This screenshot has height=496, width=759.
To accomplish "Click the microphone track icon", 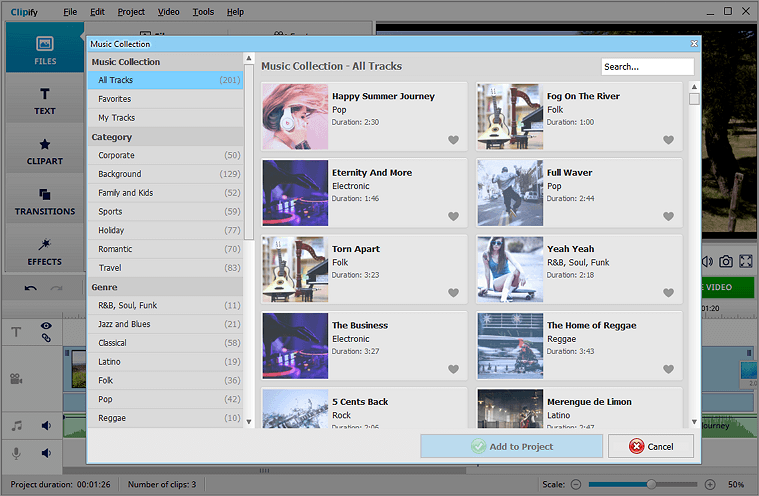I will [16, 453].
